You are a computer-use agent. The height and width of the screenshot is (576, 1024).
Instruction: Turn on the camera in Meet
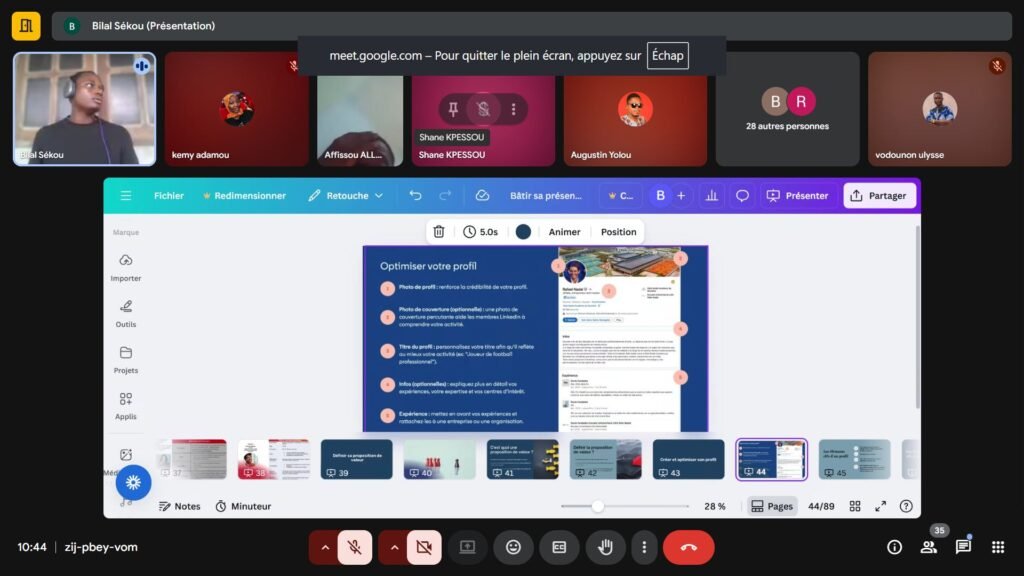(423, 547)
